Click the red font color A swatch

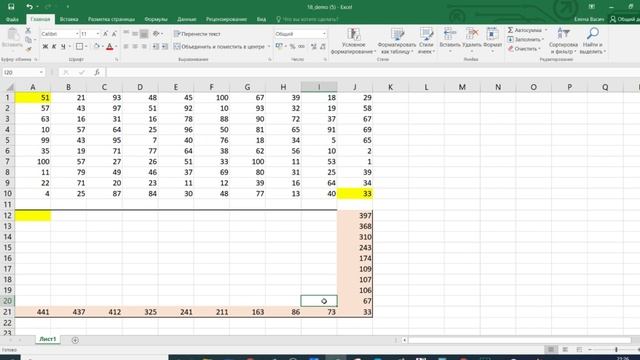coord(109,47)
